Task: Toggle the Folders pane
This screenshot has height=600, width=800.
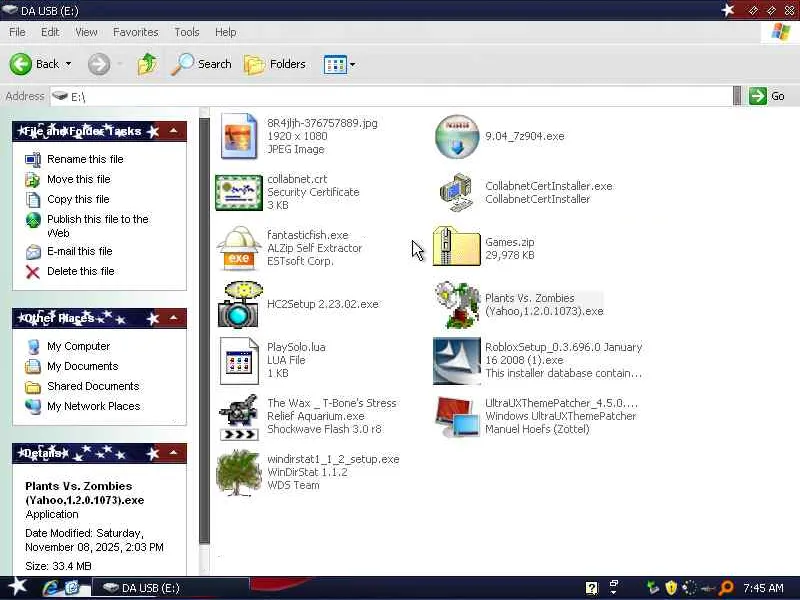Action: (x=274, y=64)
